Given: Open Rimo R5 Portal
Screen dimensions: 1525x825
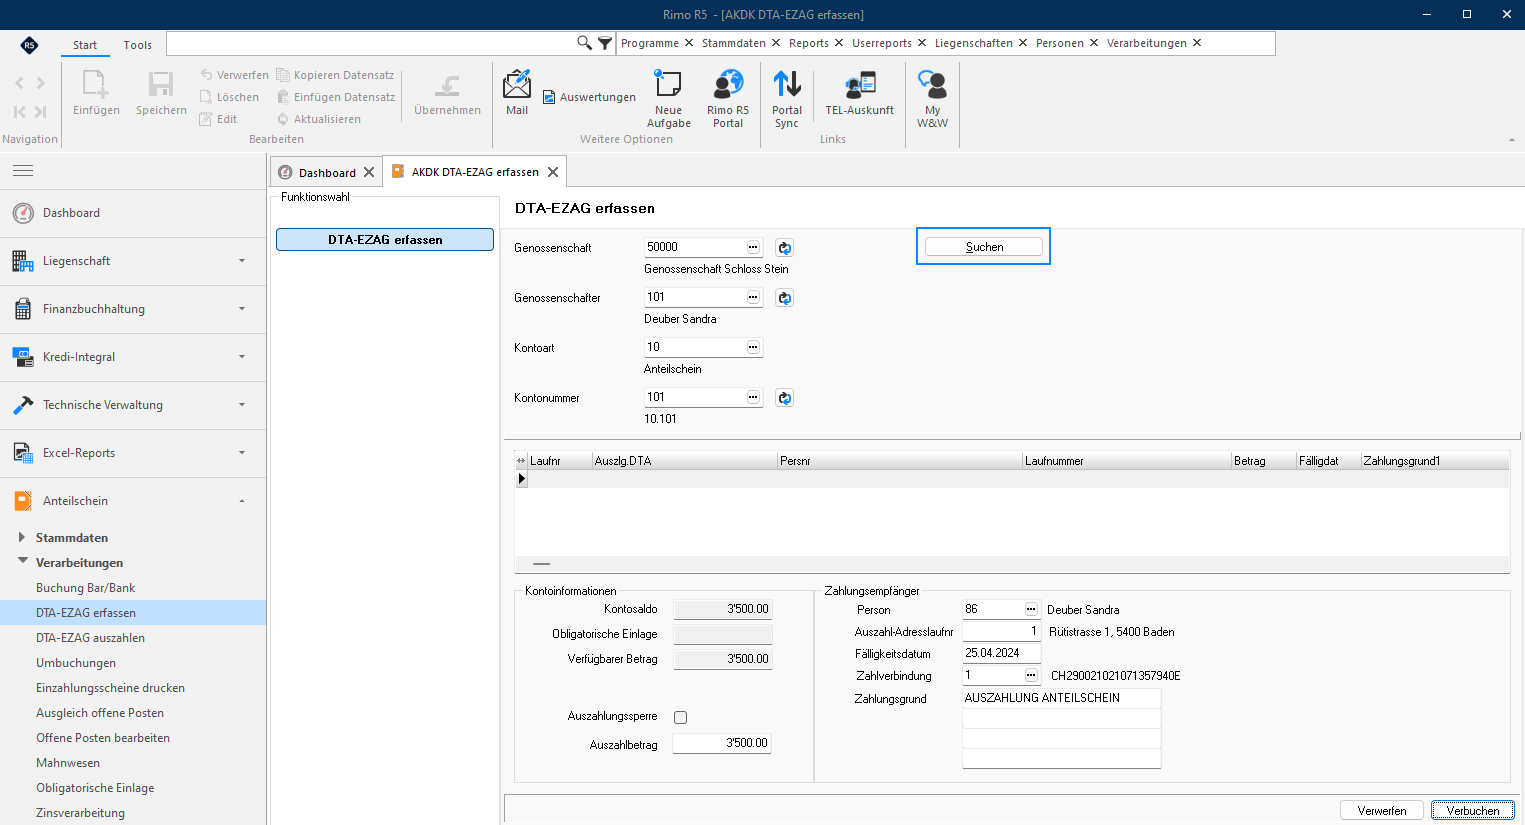Looking at the screenshot, I should click(x=728, y=99).
